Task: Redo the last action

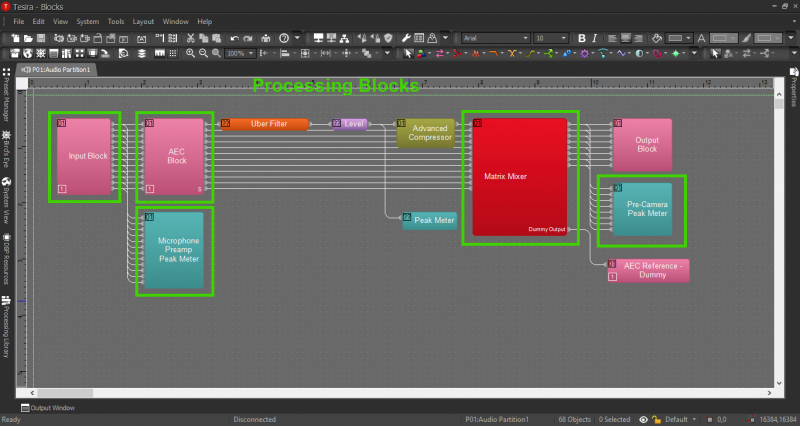Action: click(x=247, y=38)
